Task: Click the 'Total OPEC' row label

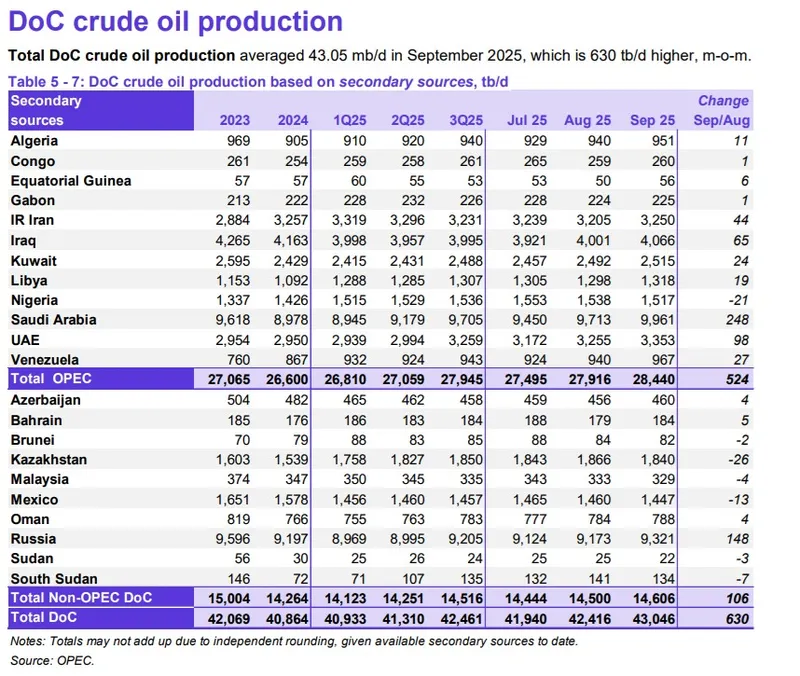Action: pos(50,379)
